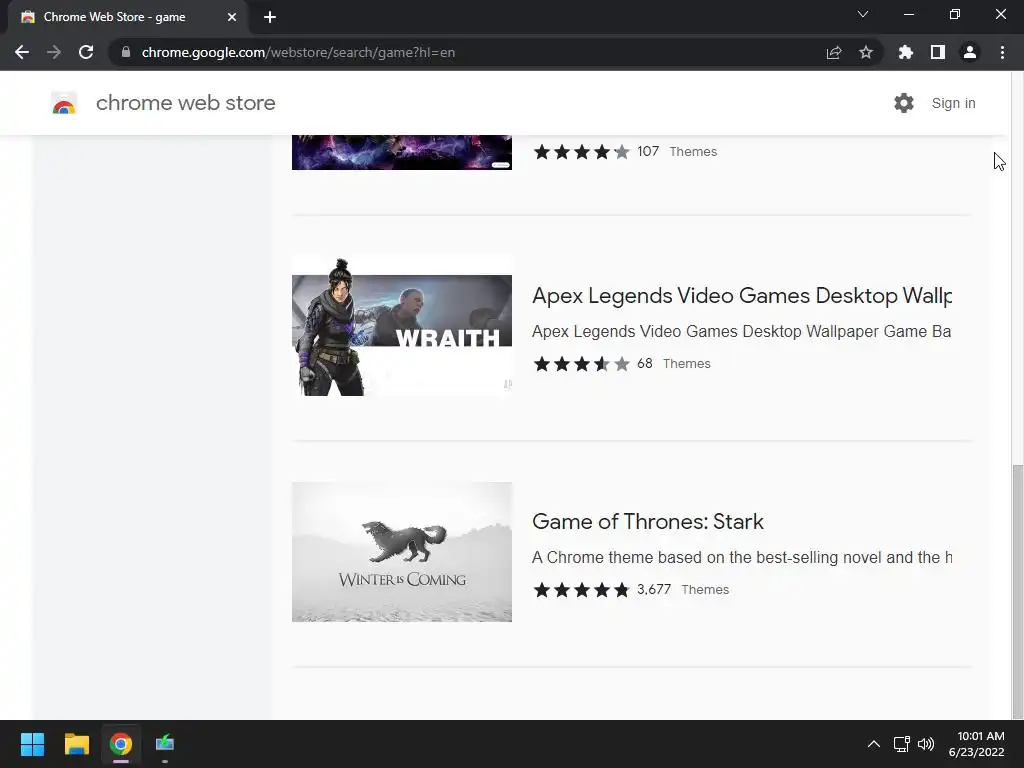This screenshot has width=1024, height=768.
Task: Restore down the Chrome window
Action: pyautogui.click(x=955, y=14)
